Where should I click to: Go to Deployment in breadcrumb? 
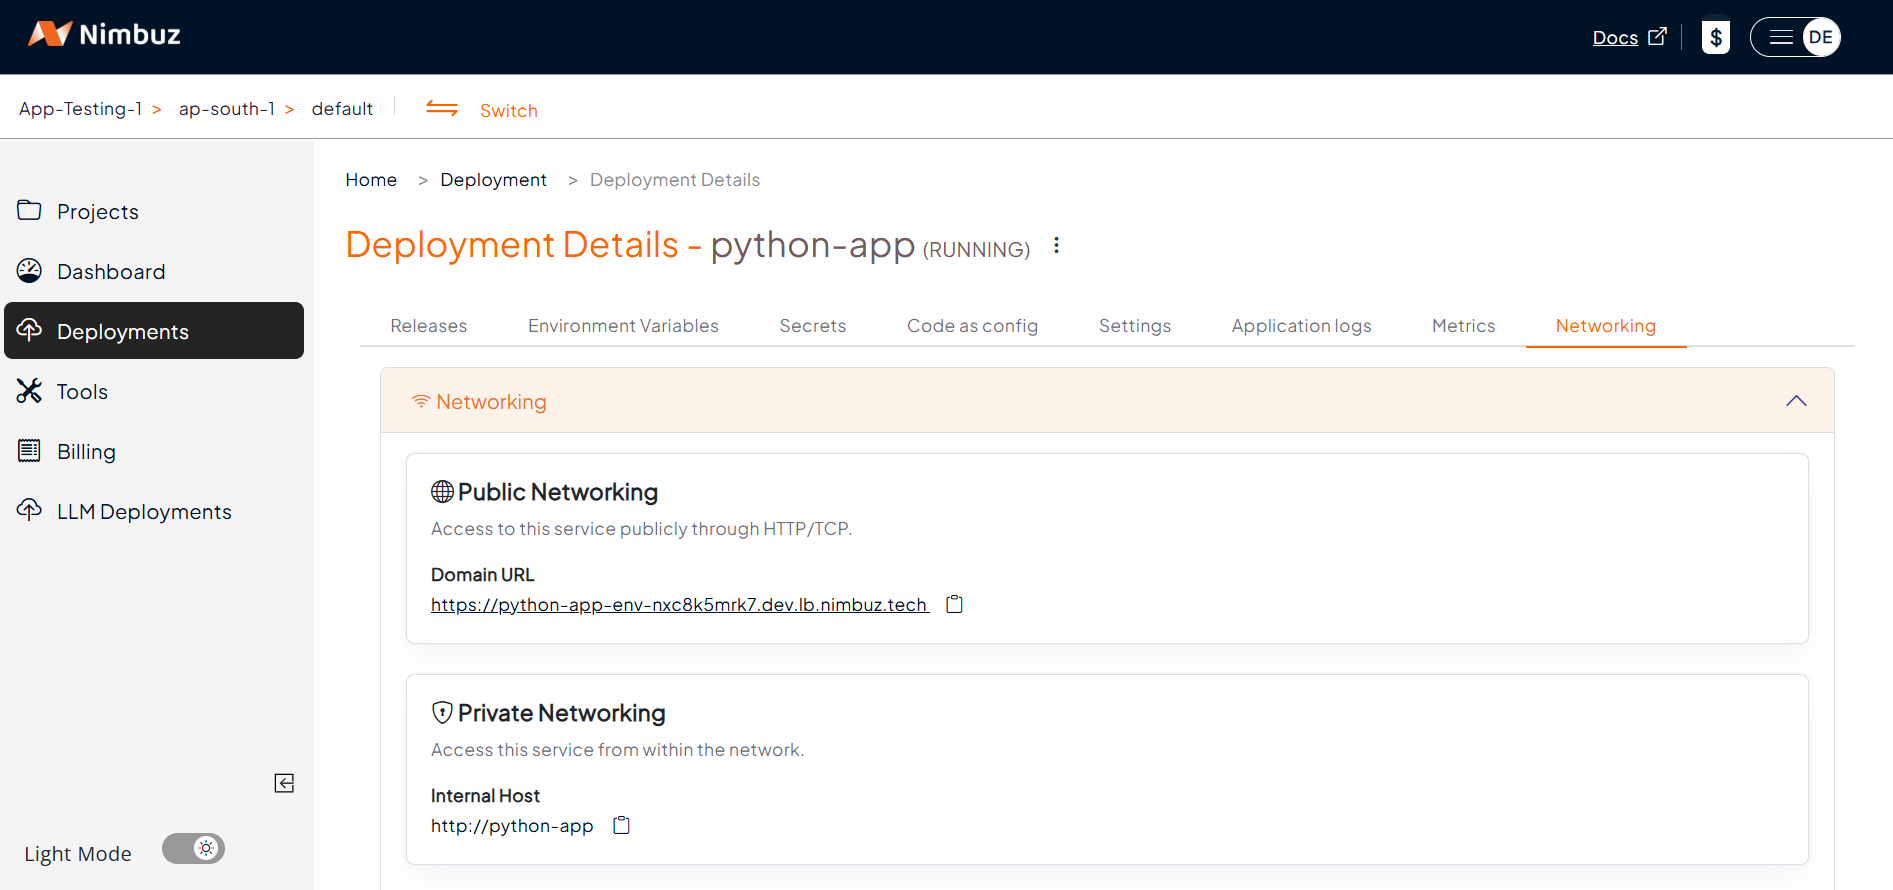click(493, 180)
